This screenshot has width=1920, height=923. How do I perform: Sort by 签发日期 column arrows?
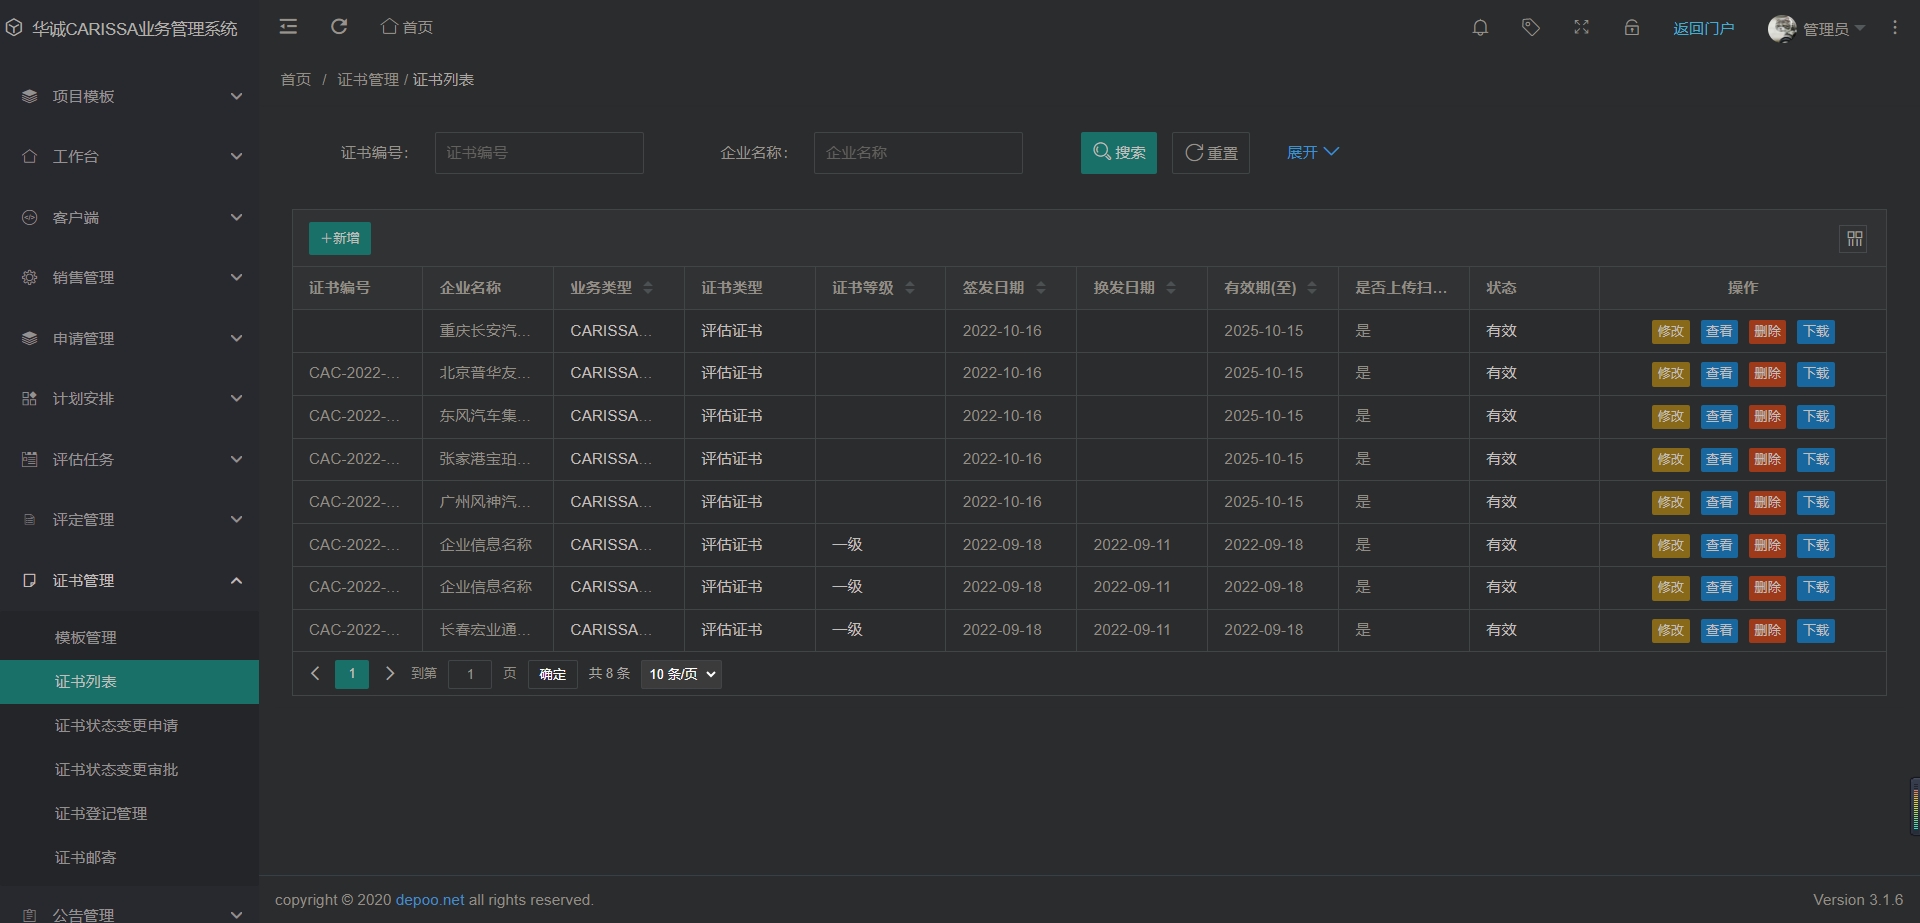pos(1041,288)
